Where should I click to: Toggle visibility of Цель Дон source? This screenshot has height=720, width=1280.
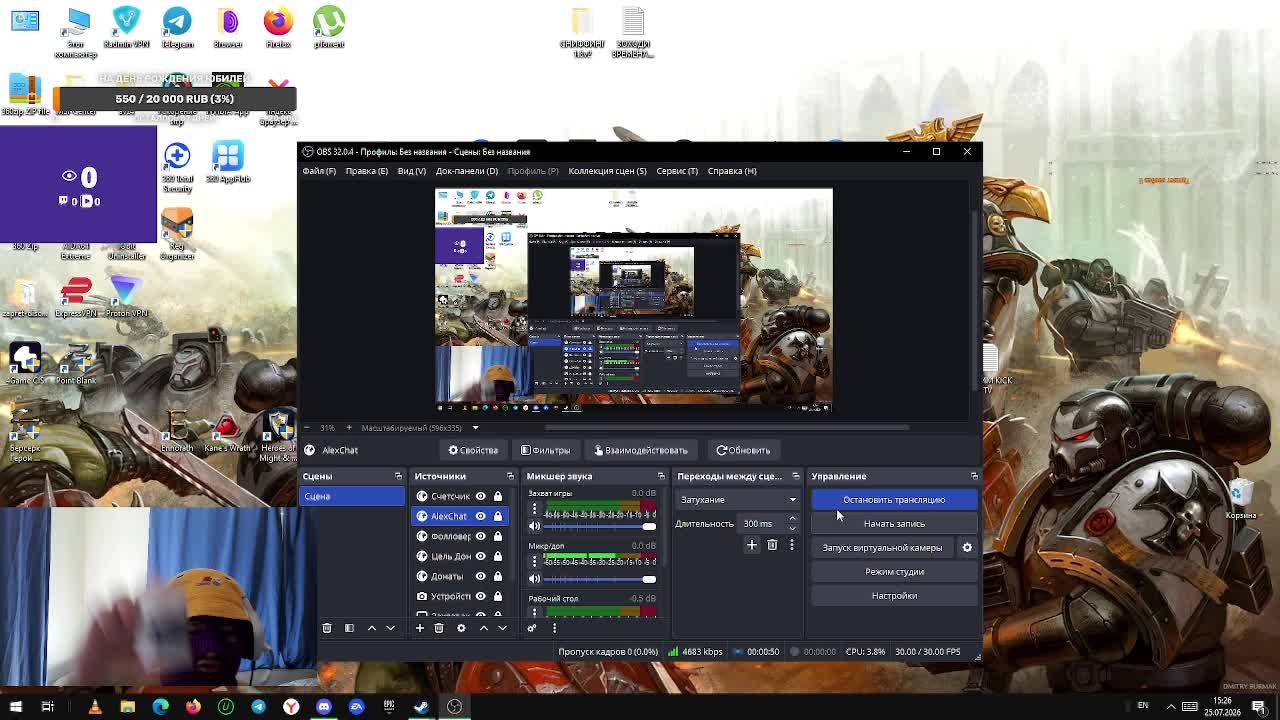[x=481, y=556]
